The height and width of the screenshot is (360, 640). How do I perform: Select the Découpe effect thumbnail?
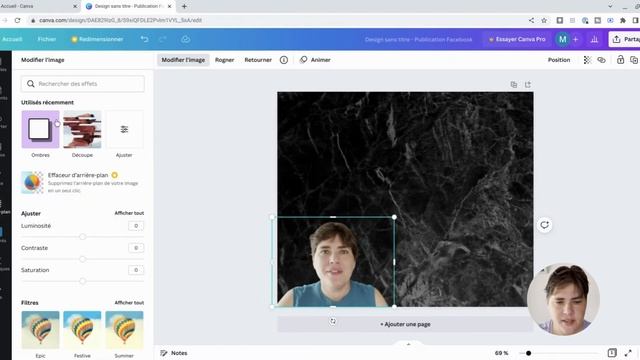(x=82, y=129)
